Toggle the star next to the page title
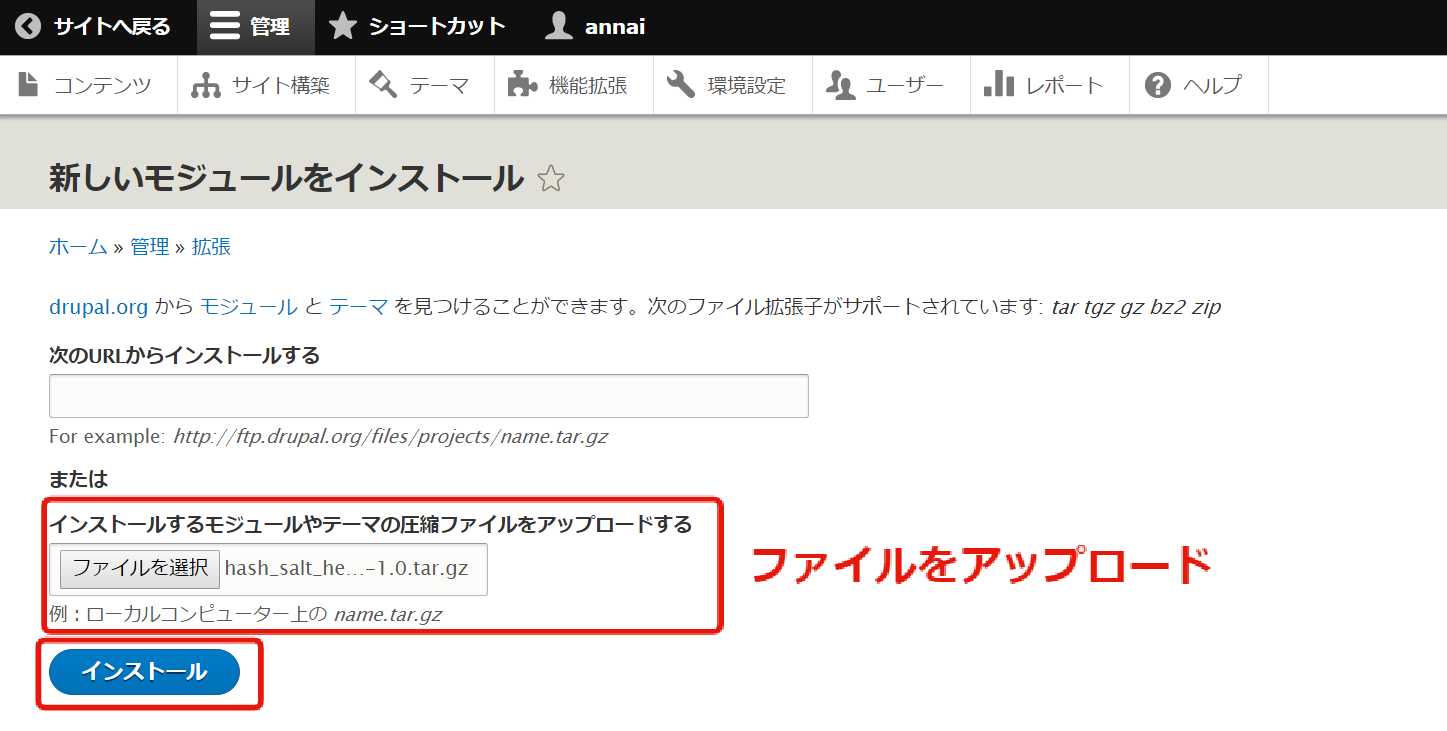Screen dimensions: 1447x731 [x=549, y=177]
